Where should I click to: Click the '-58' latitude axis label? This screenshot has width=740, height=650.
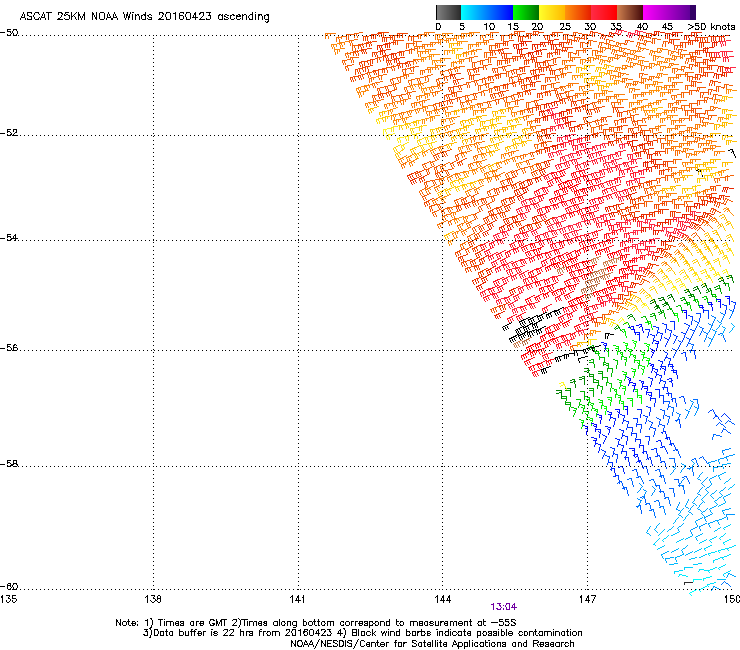coord(9,464)
